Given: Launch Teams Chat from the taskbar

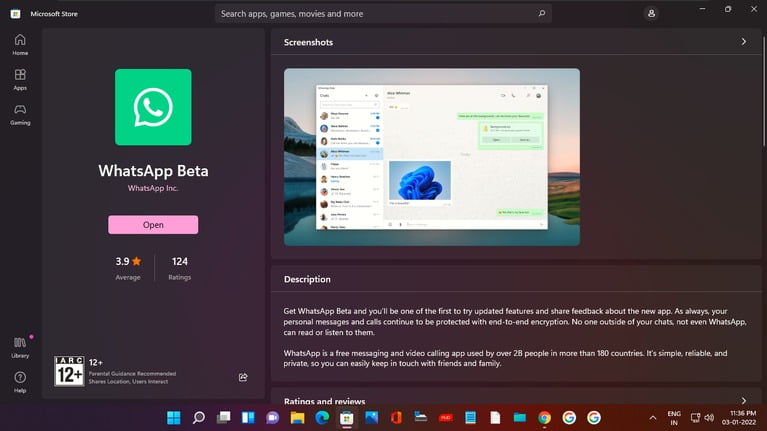Looking at the screenshot, I should tap(272, 417).
